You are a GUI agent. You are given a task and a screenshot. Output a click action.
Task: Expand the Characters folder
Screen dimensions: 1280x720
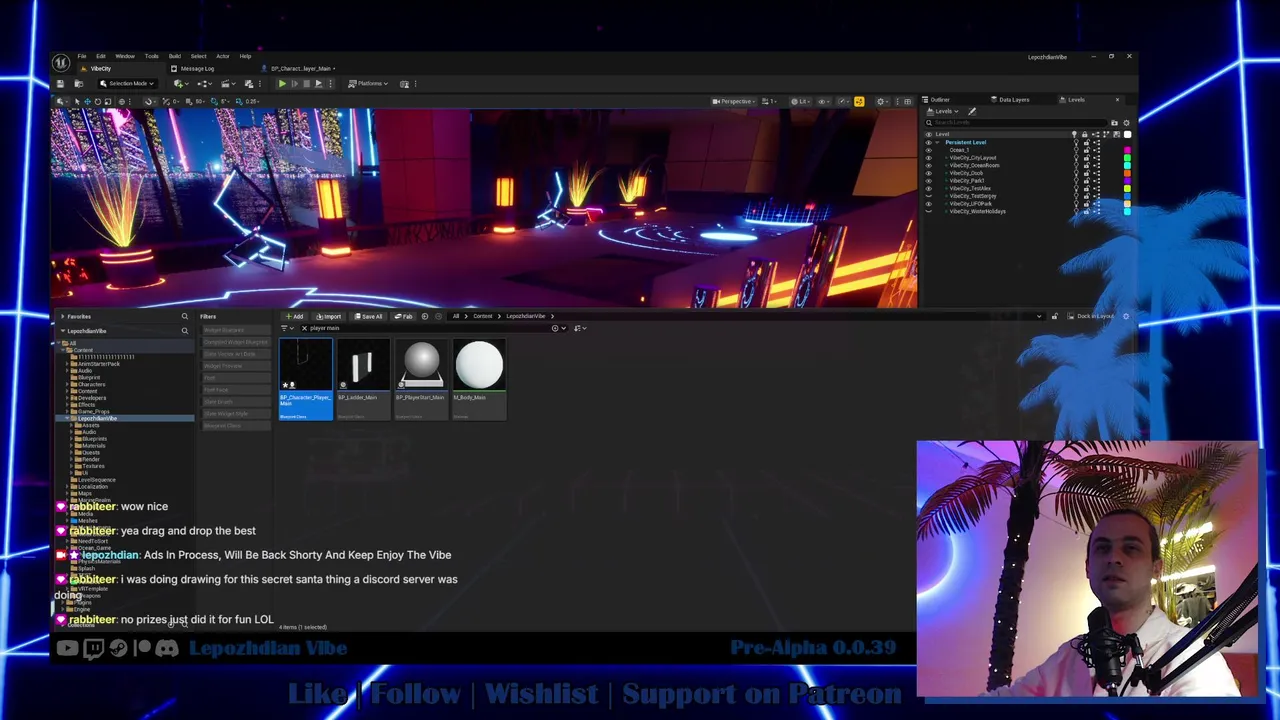click(x=69, y=384)
